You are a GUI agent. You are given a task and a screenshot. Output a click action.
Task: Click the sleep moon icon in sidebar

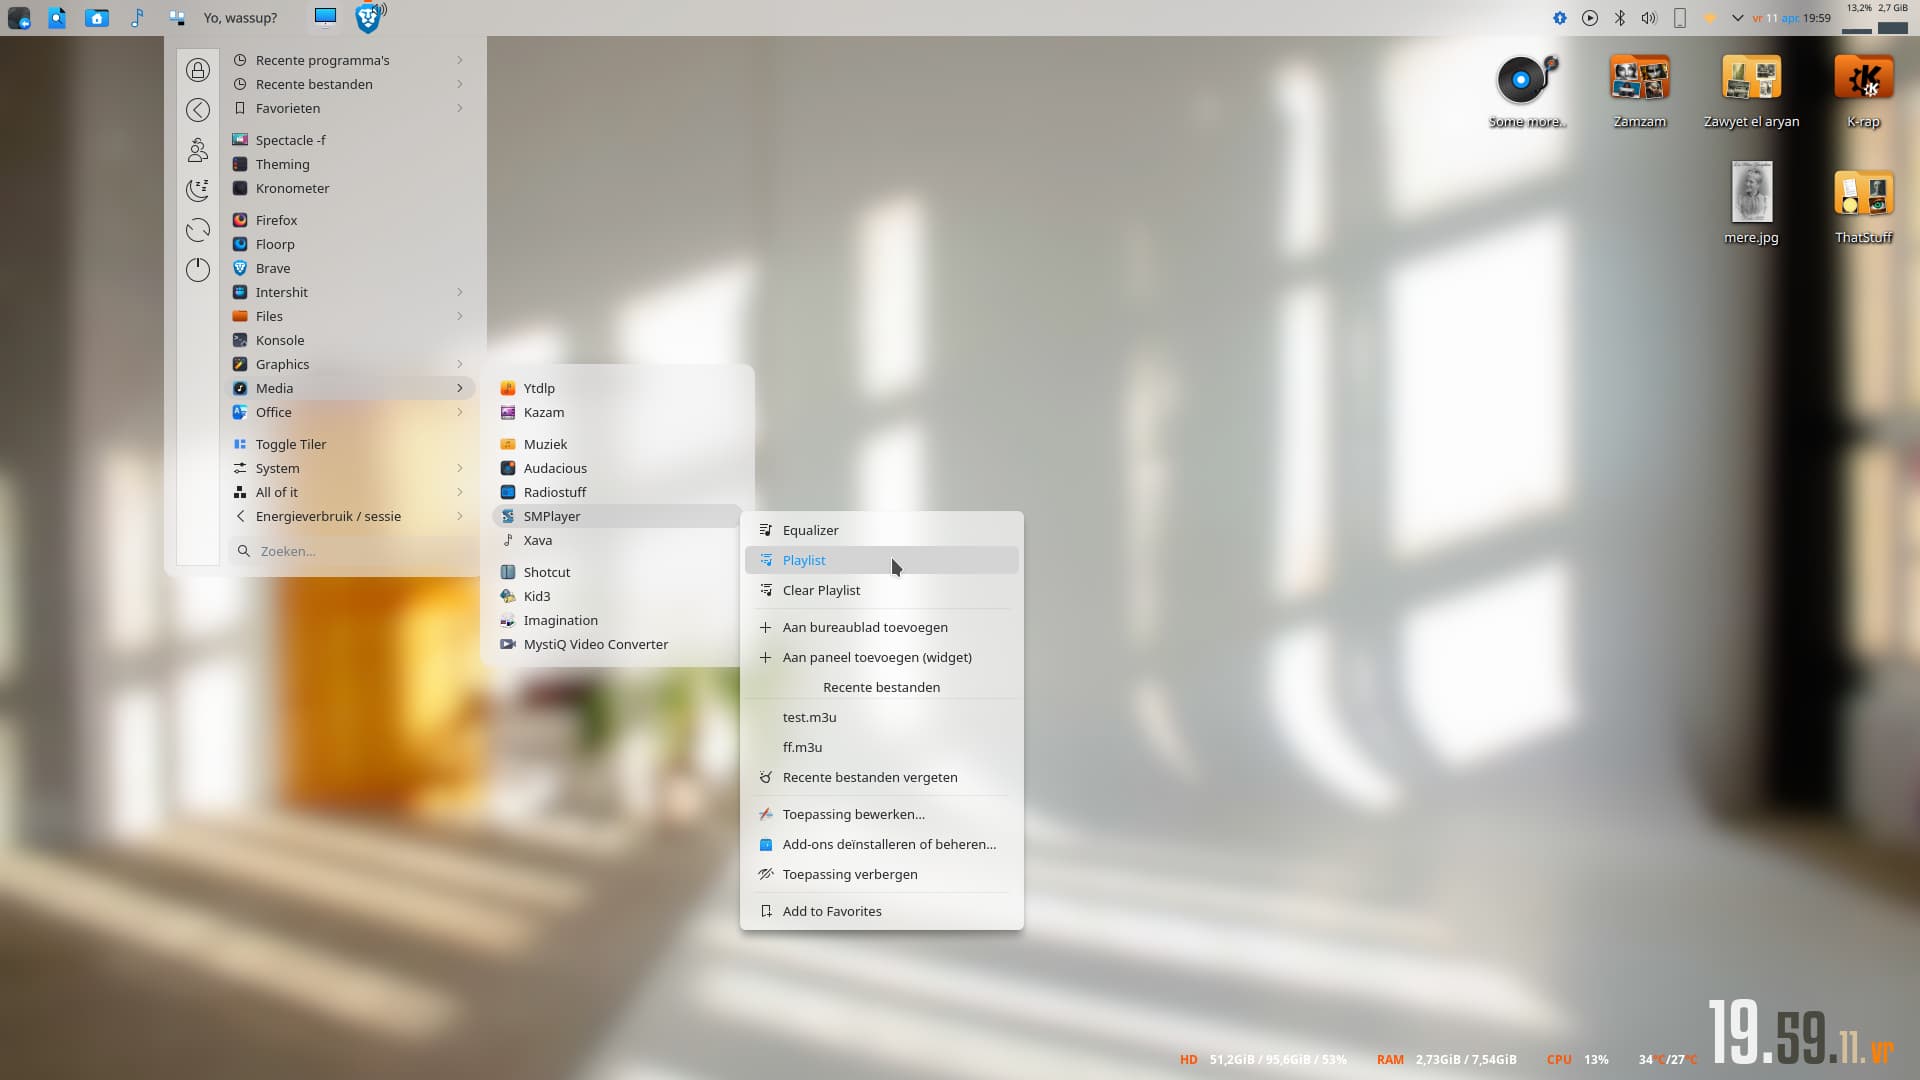[x=198, y=190]
